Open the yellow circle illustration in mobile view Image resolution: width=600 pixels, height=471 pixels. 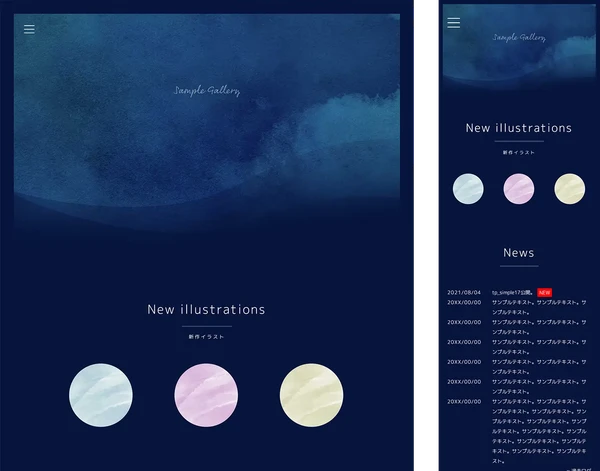[569, 189]
